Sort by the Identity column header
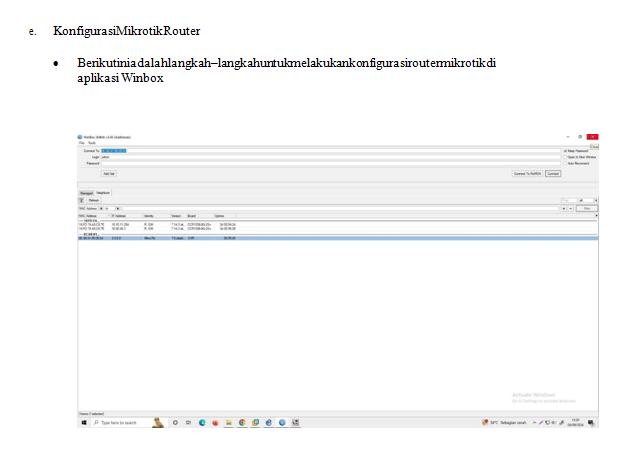This screenshot has width=633, height=465. point(157,216)
